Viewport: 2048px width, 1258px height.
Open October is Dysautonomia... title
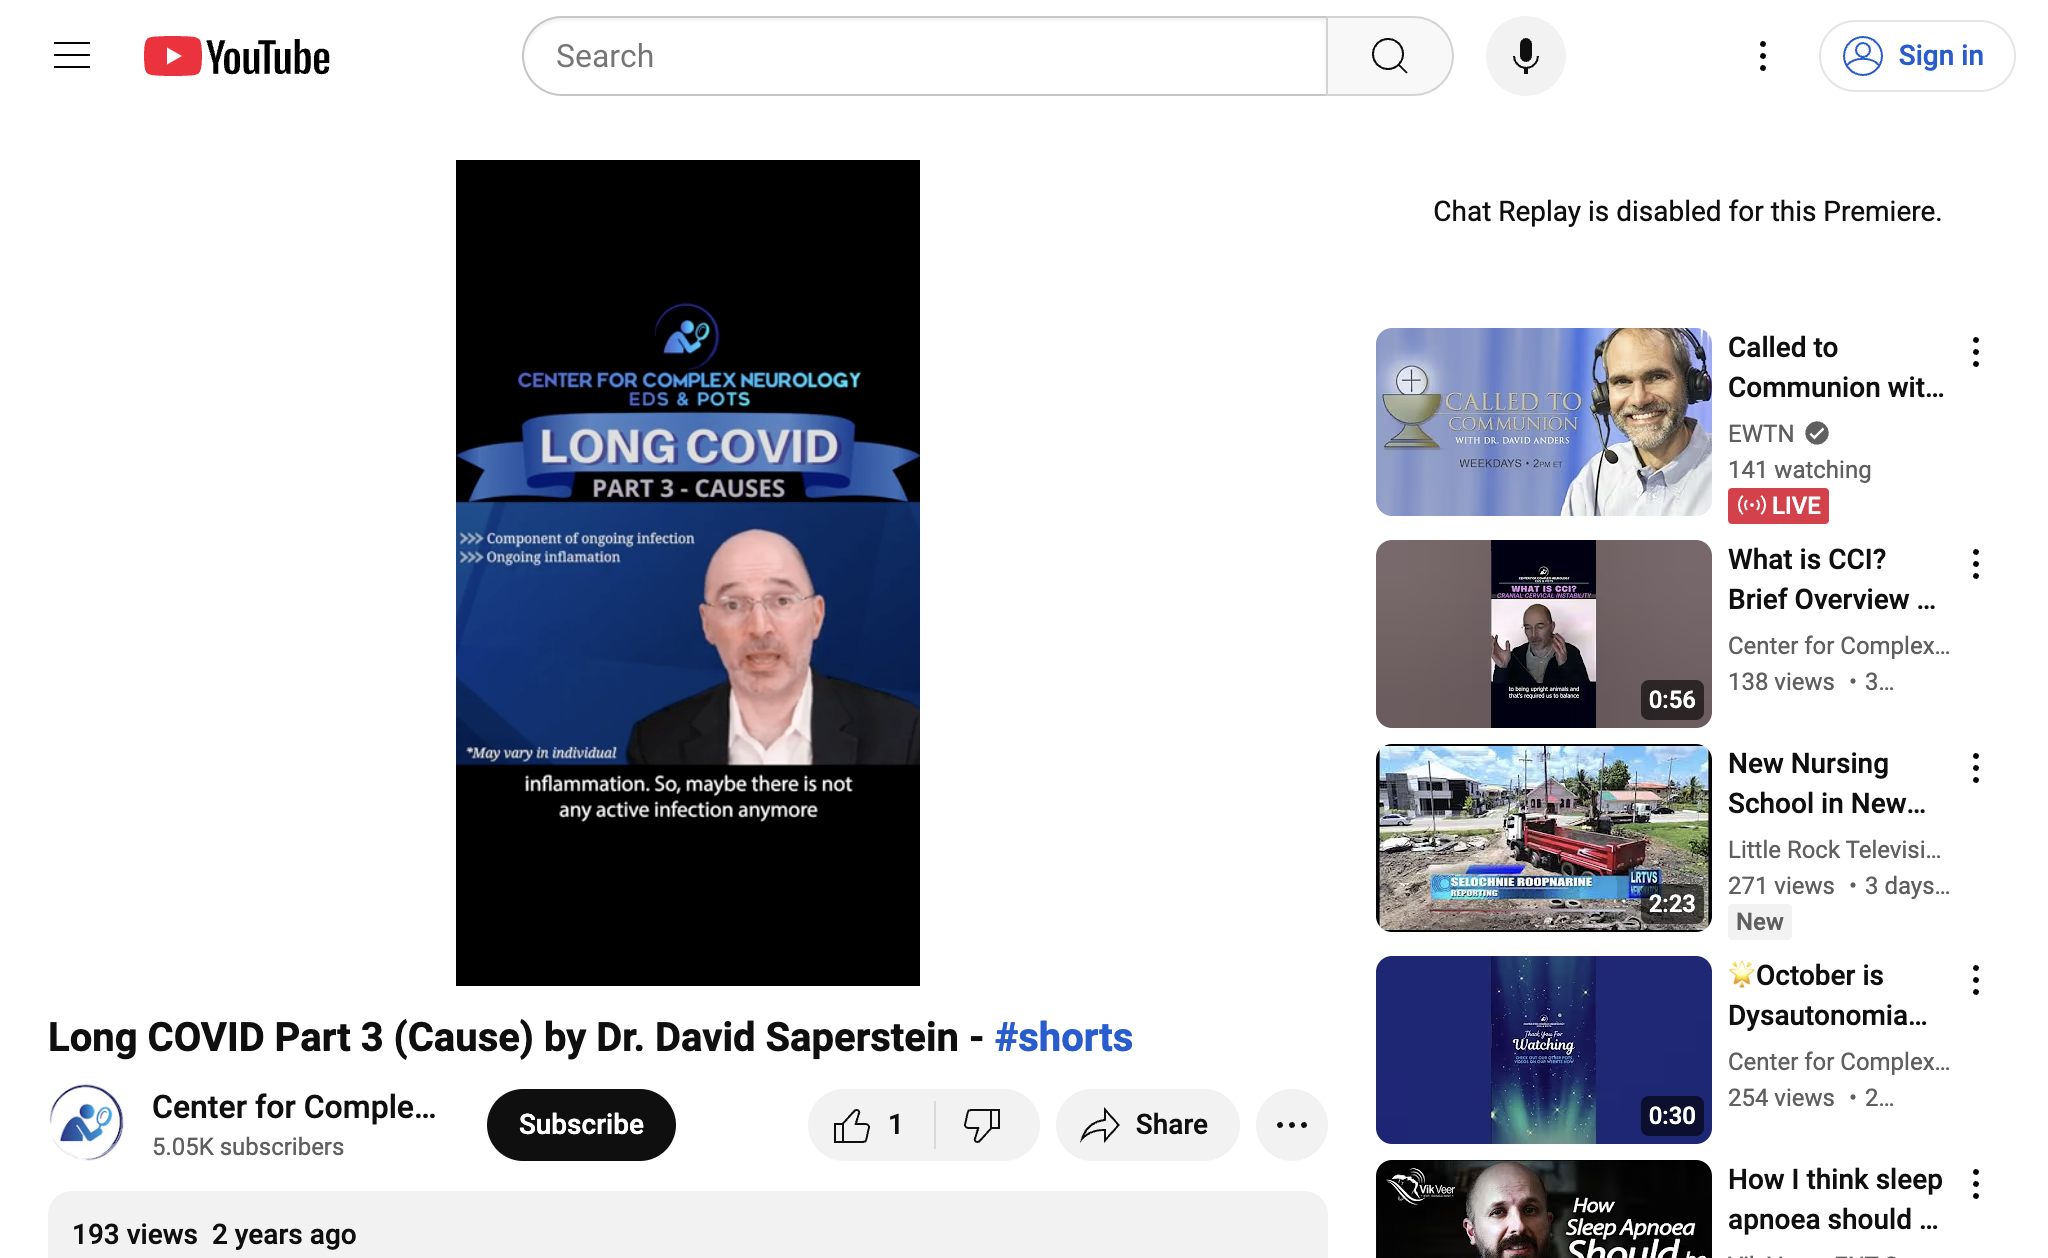(x=1828, y=995)
